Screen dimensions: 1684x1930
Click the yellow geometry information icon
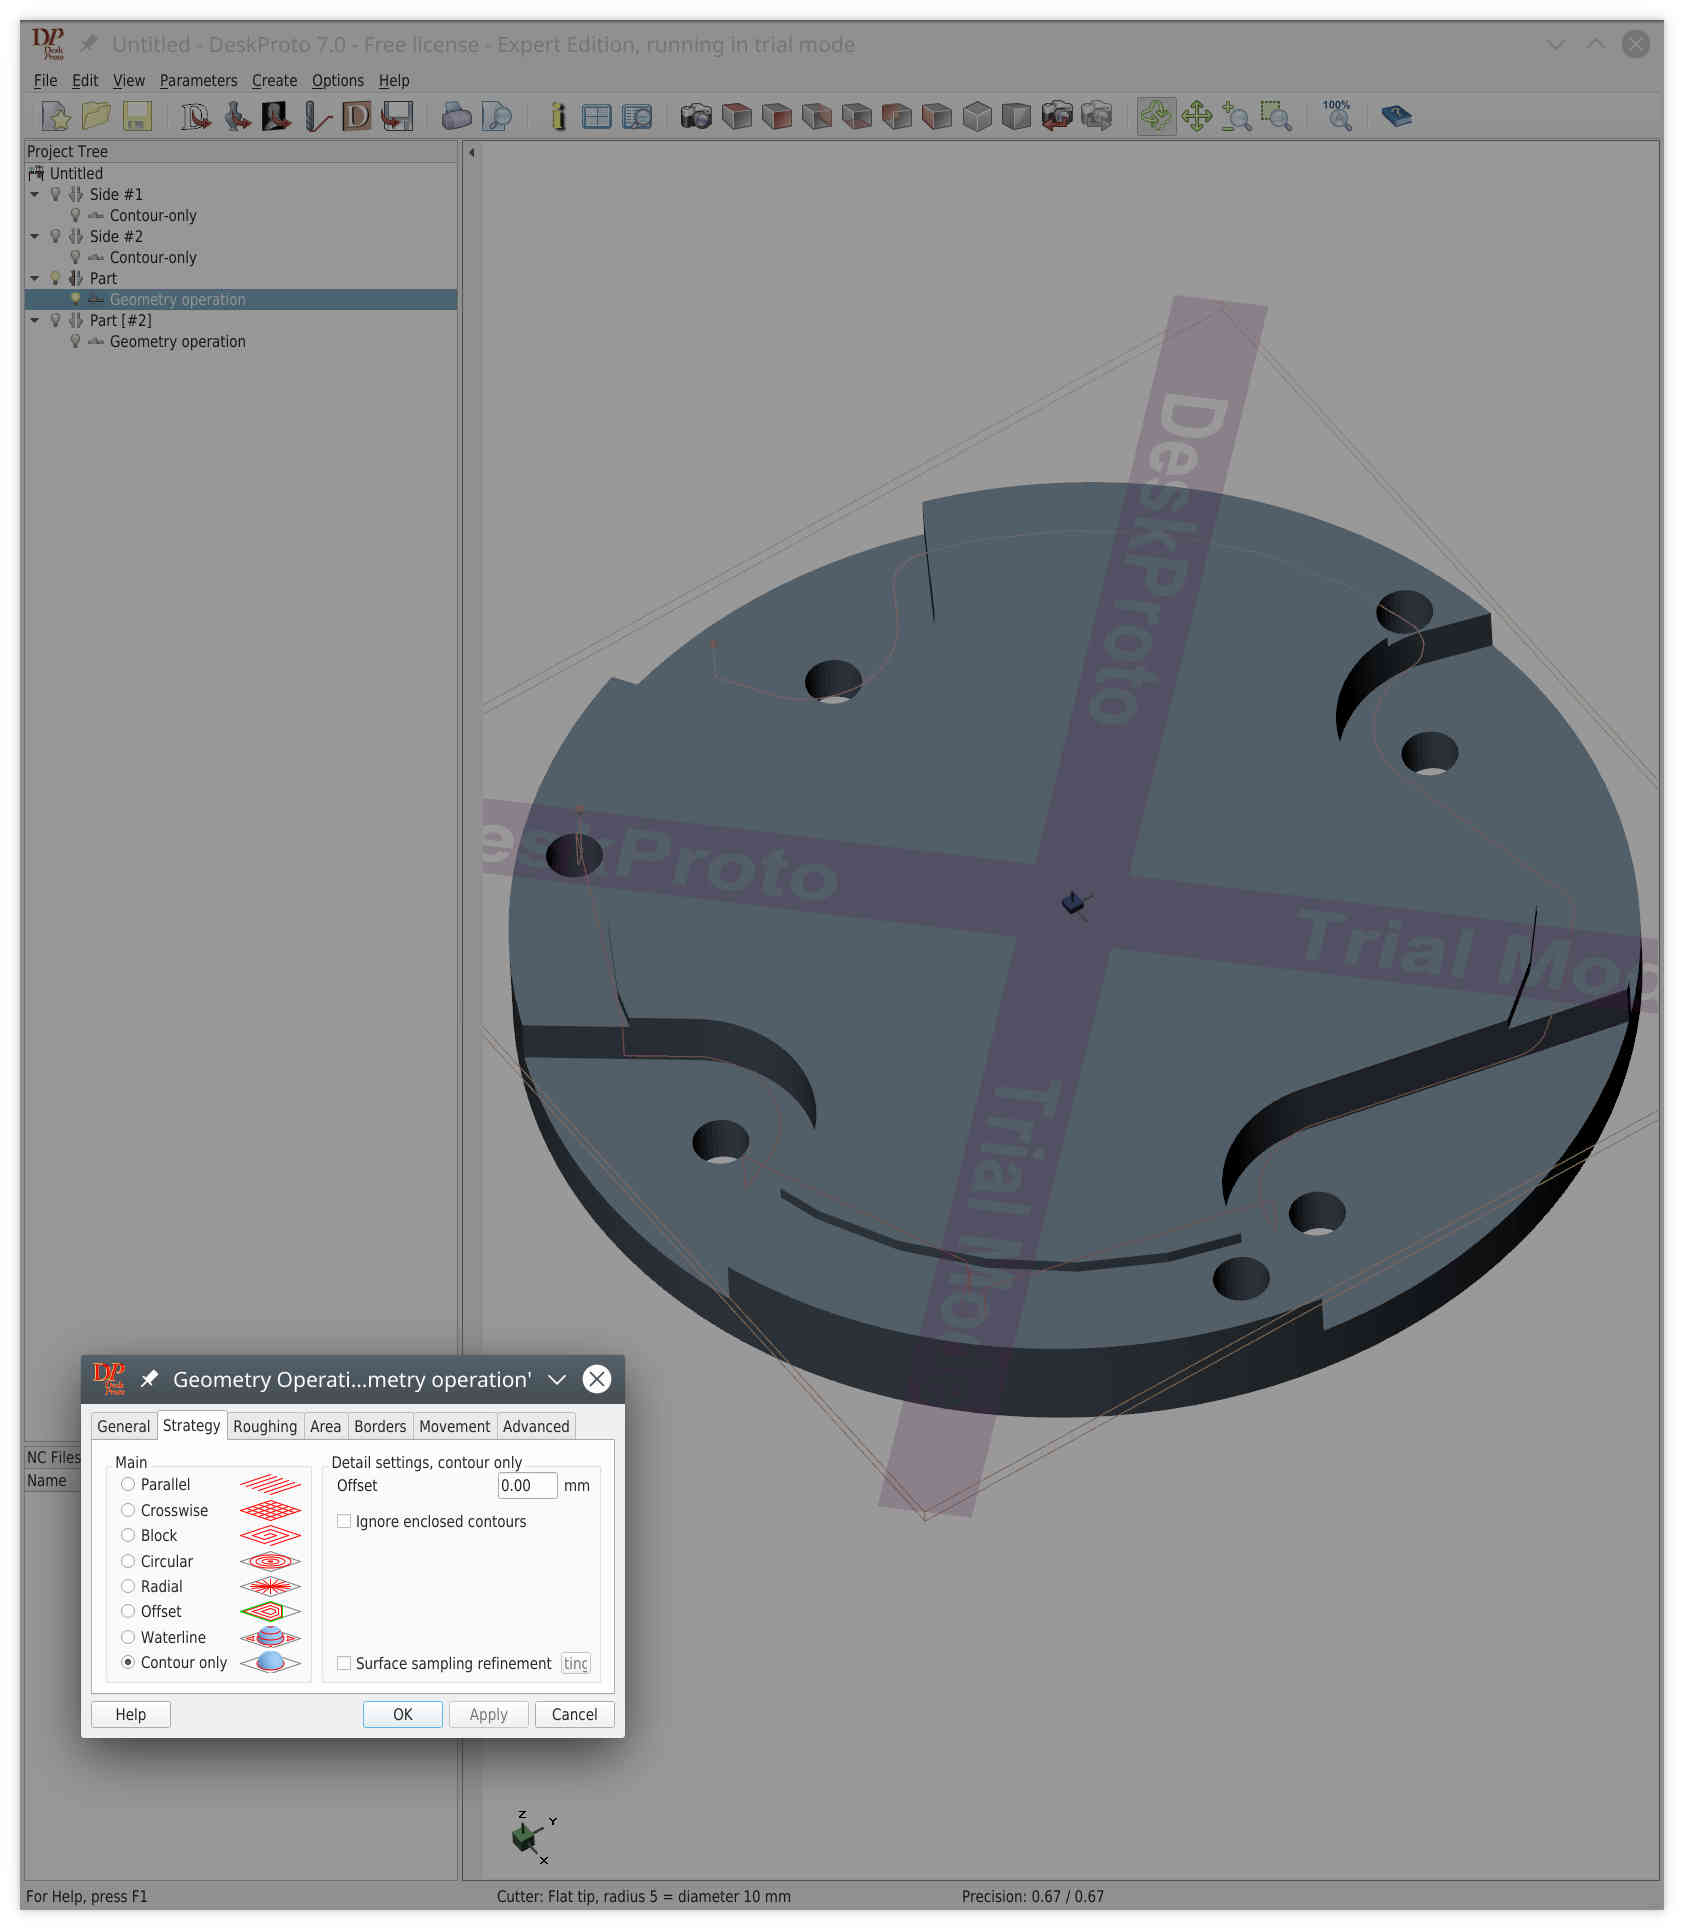(x=558, y=116)
